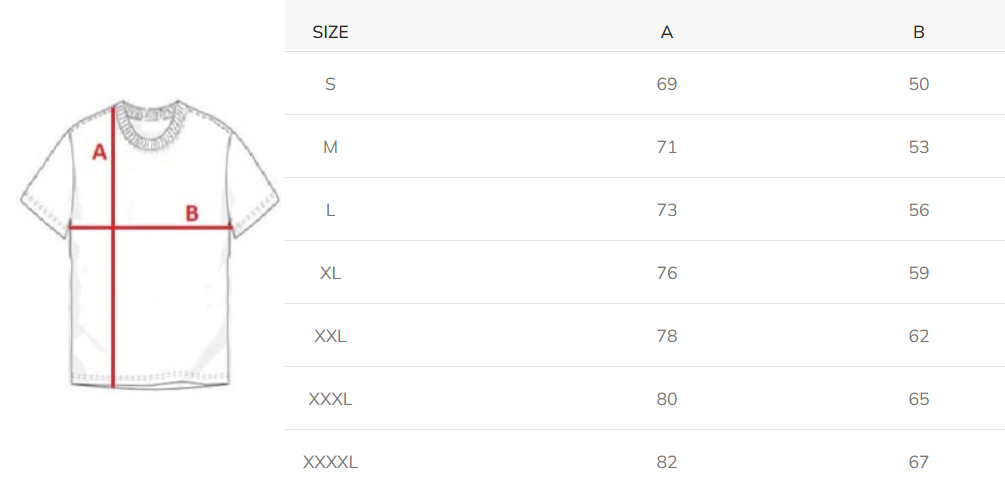Click the XXXXL size row label
Screen dimensions: 1005x490
[330, 462]
